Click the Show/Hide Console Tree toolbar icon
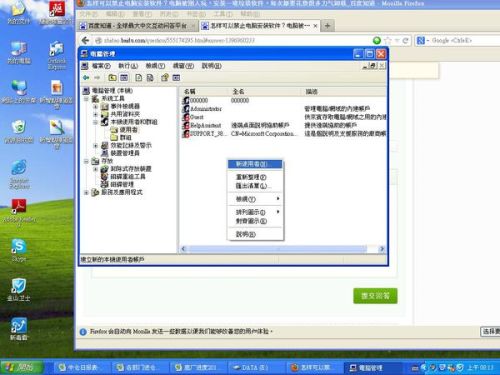Viewport: 500px width, 375px height. 124,78
